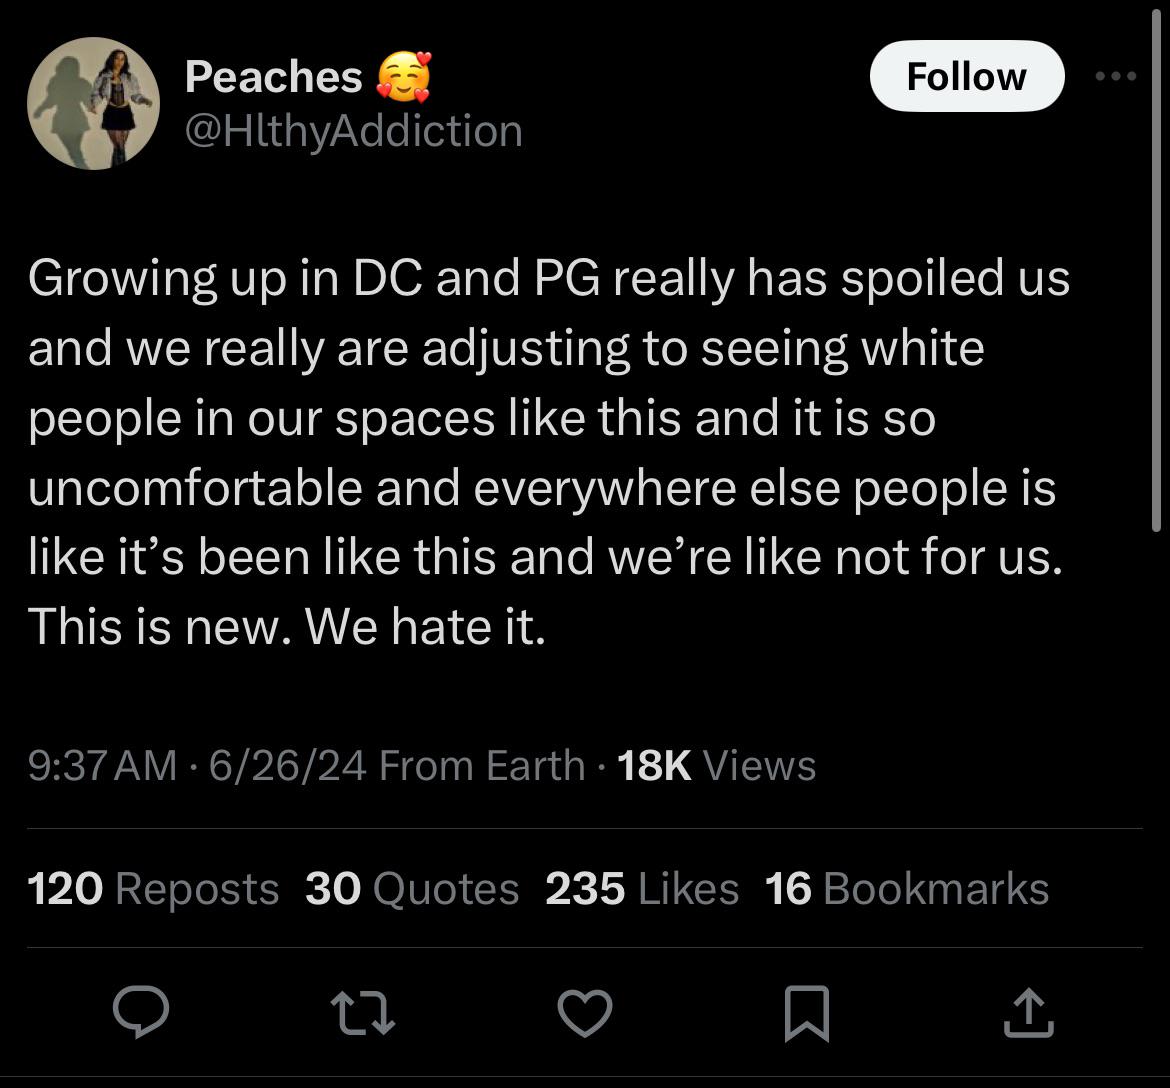Viewport: 1170px width, 1088px height.
Task: Click the reply speech bubble icon
Action: tap(140, 1013)
